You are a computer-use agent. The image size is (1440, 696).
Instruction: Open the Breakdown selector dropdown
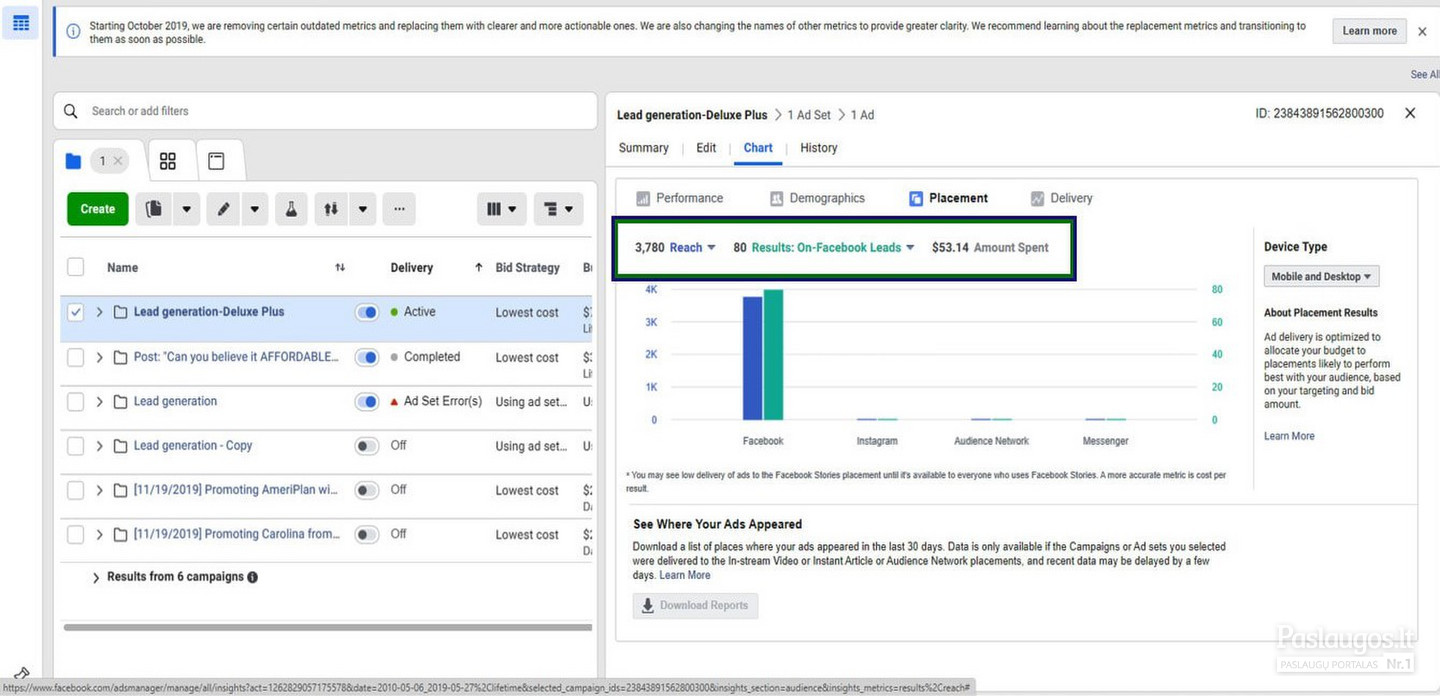[x=558, y=209]
